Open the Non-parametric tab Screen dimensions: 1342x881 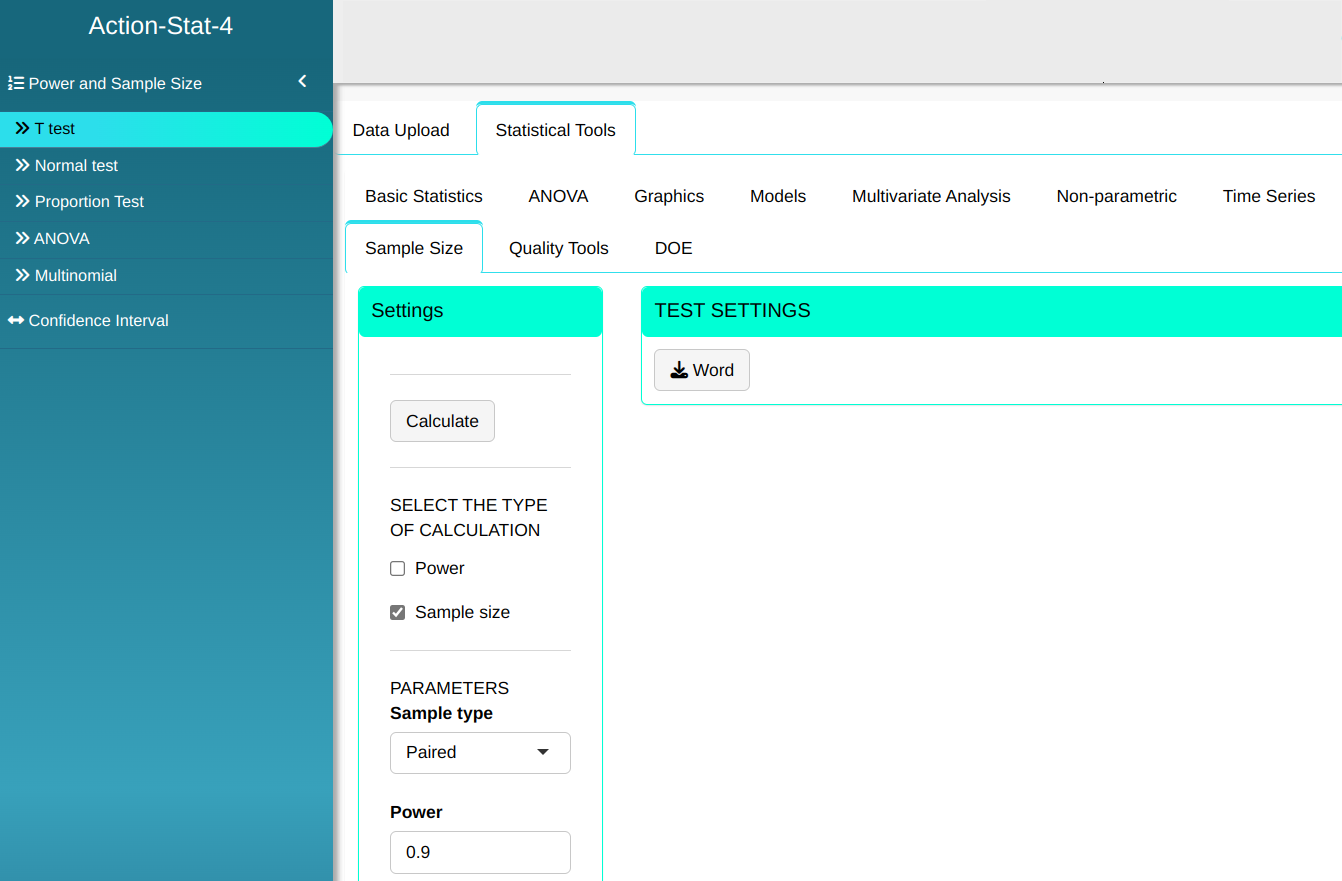(x=1116, y=196)
